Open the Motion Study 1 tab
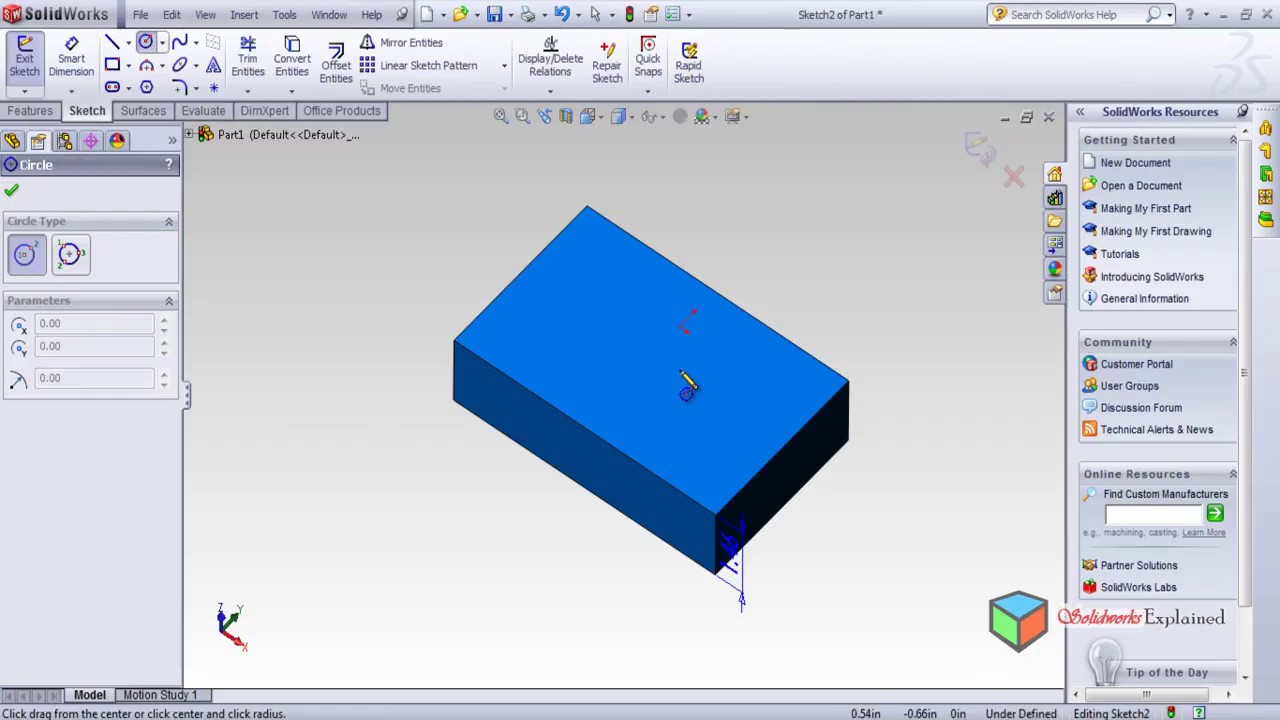 tap(160, 695)
